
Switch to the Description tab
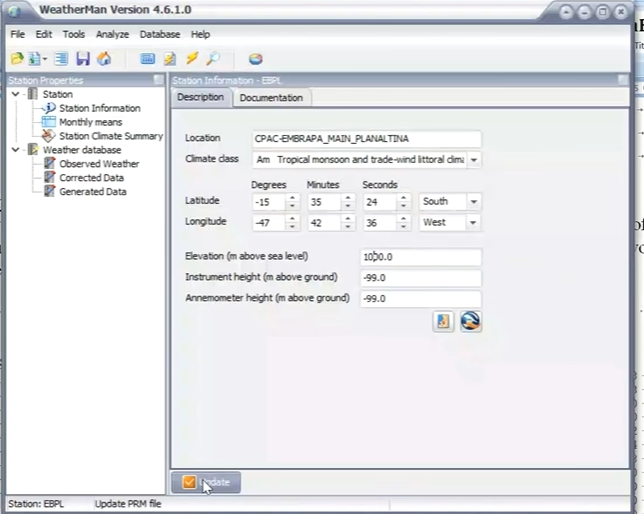pos(200,97)
